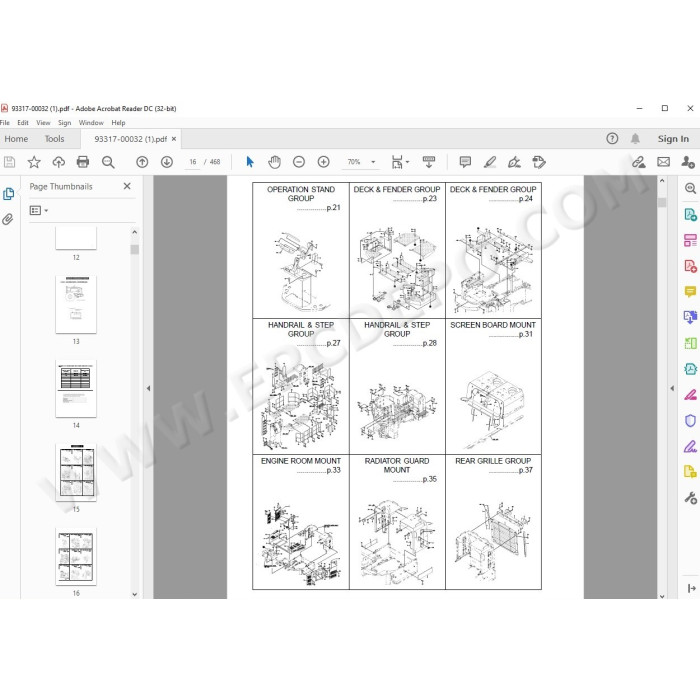
Task: Switch to the Tools tab
Action: tap(54, 139)
